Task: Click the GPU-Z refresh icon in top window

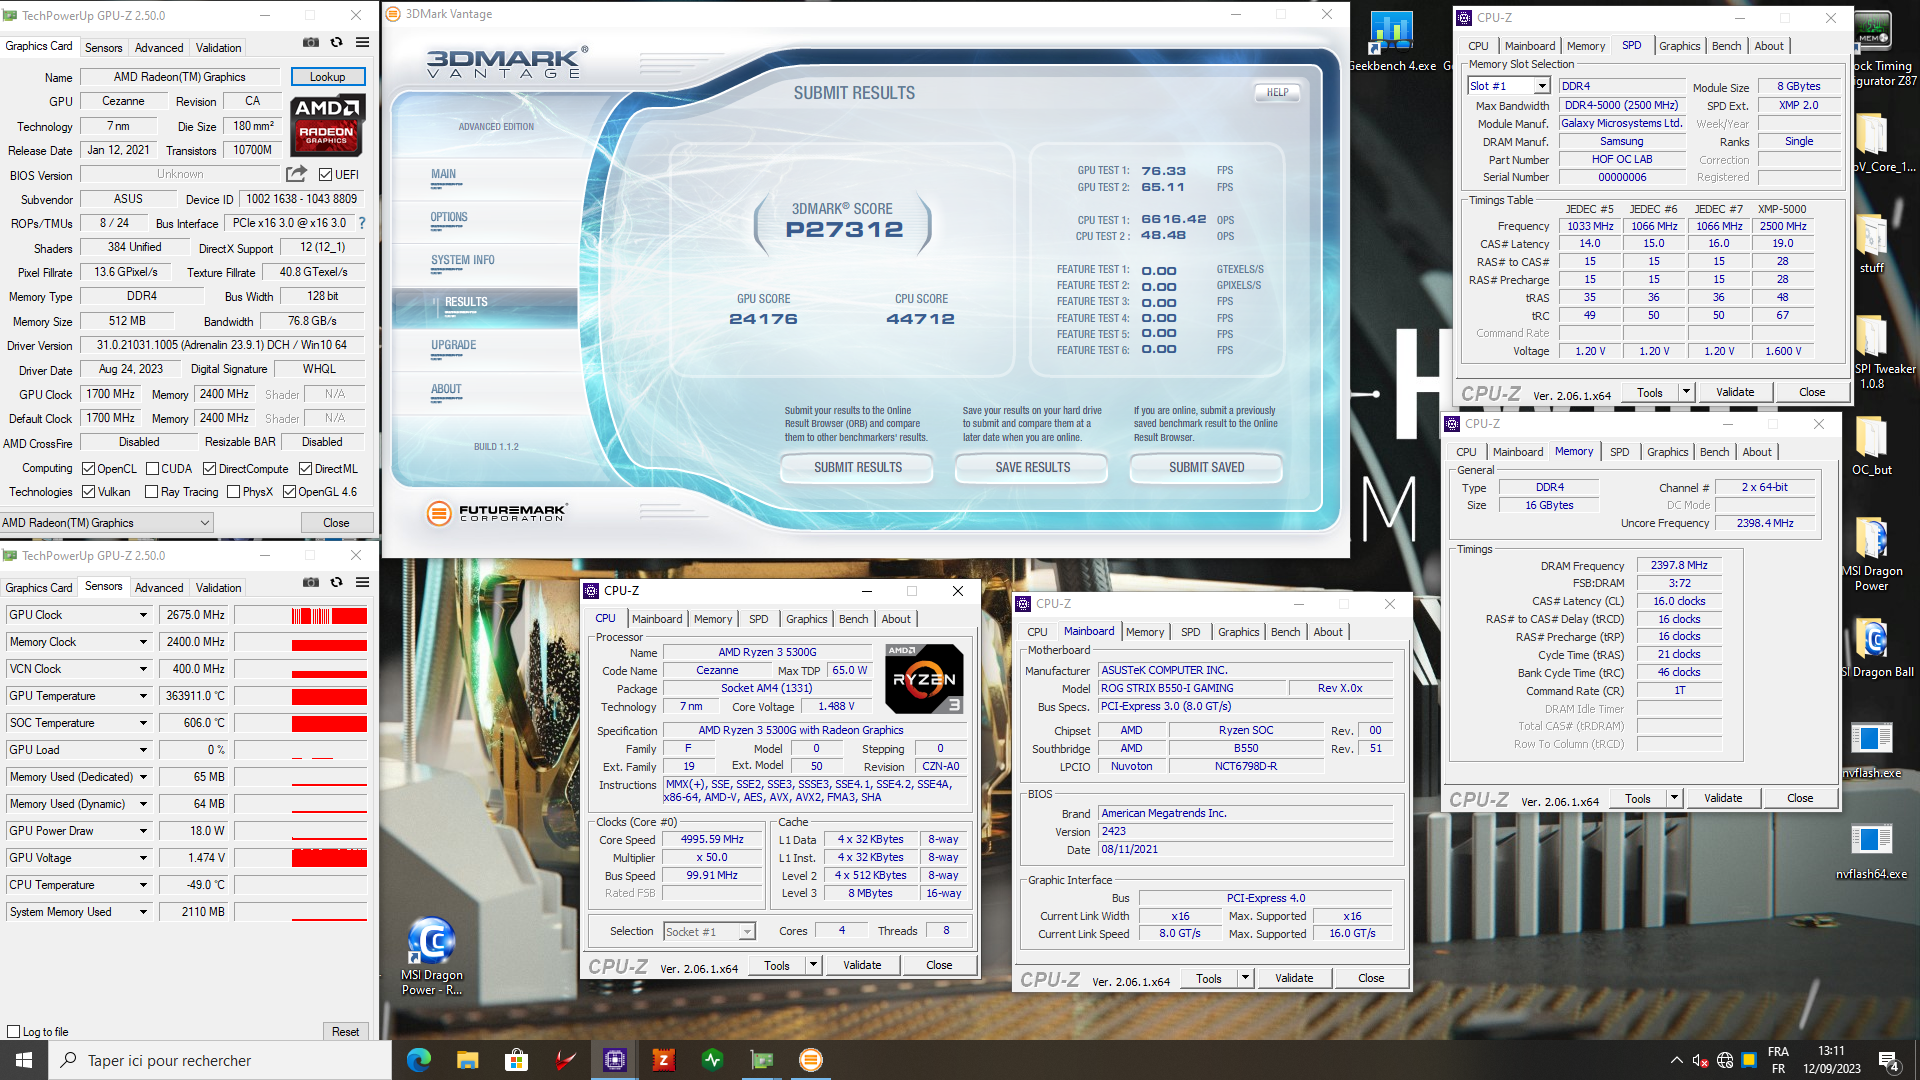Action: pyautogui.click(x=337, y=43)
